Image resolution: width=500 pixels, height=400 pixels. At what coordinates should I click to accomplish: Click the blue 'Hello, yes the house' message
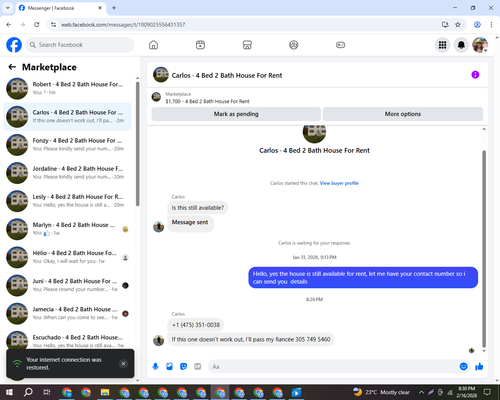point(363,277)
